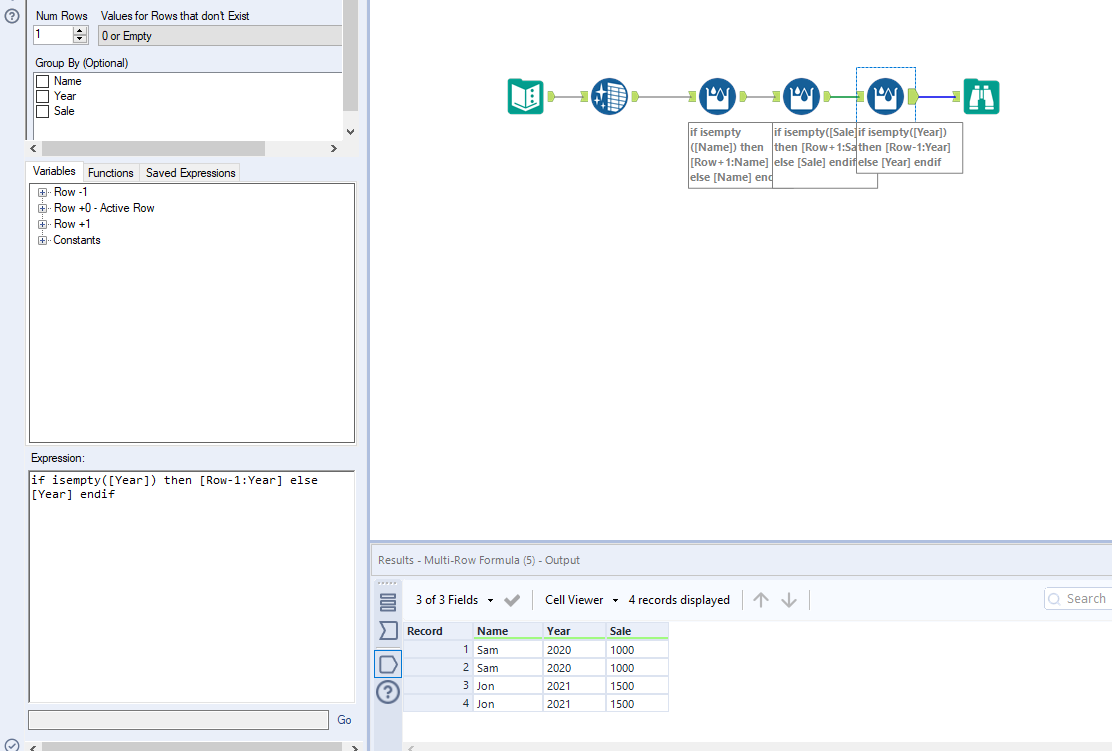
Task: Enable grouping by Year
Action: 43,96
